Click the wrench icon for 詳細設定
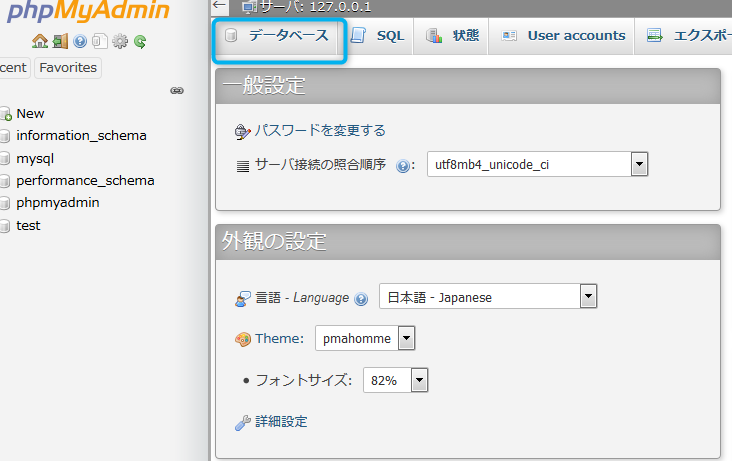The height and width of the screenshot is (461, 732). 243,423
